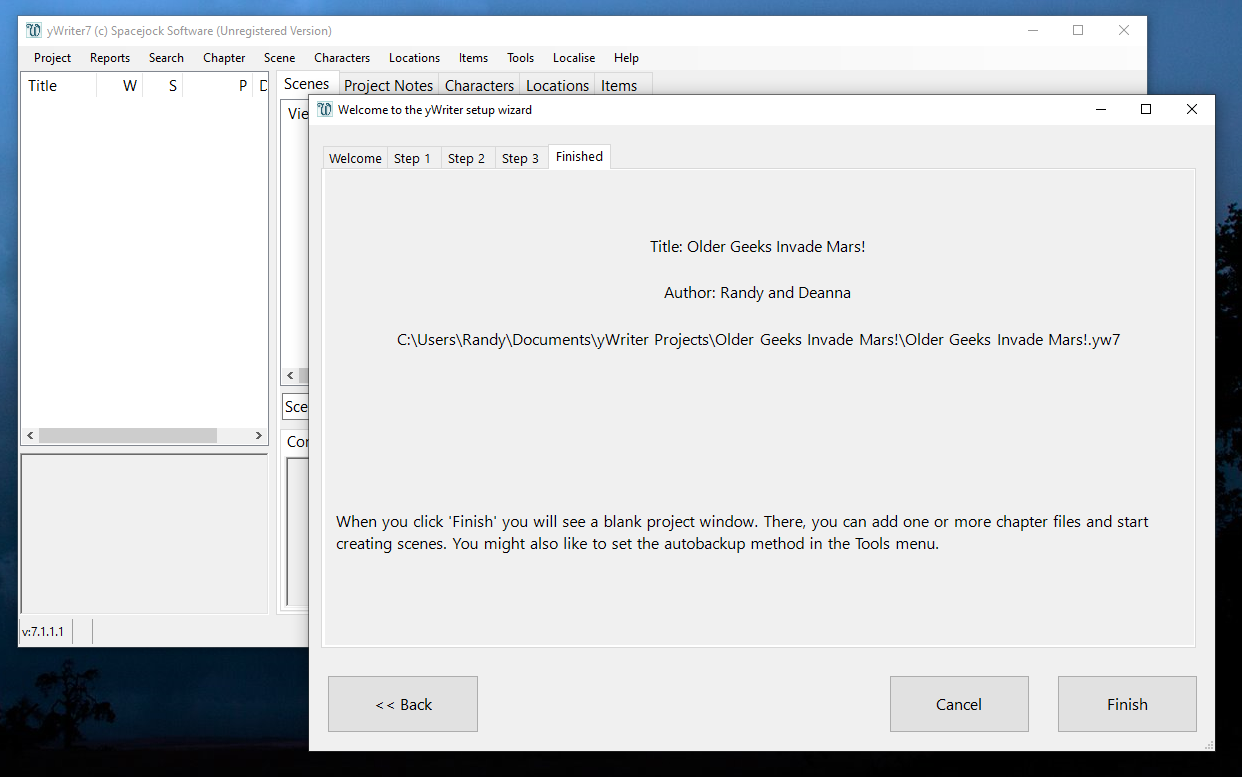Open the Step 3 wizard tab
This screenshot has width=1242, height=777.
[521, 158]
